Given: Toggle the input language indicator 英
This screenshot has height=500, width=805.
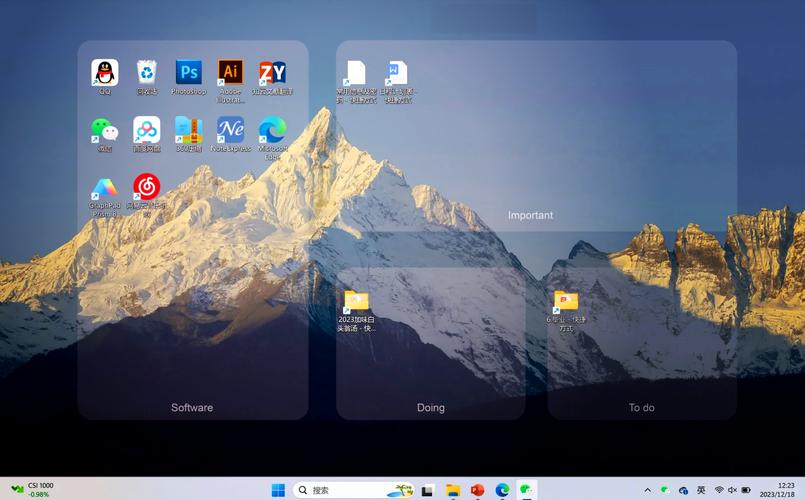Looking at the screenshot, I should click(701, 490).
